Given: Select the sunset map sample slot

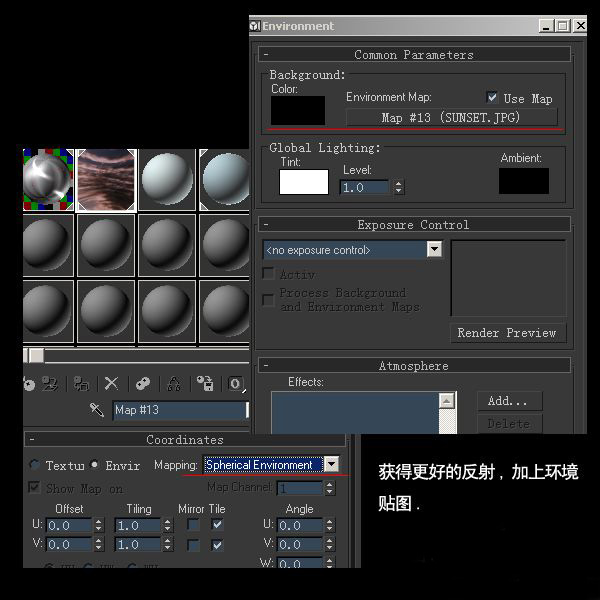Looking at the screenshot, I should (106, 180).
